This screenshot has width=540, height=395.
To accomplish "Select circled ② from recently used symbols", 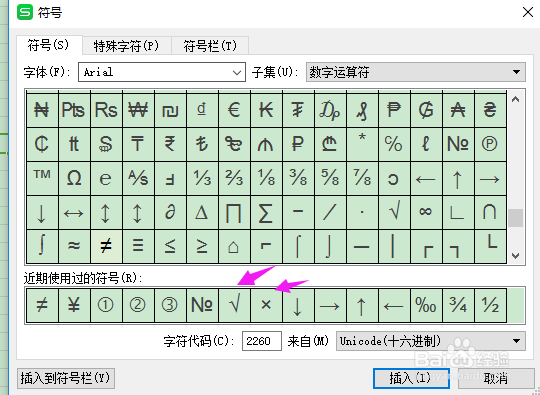I will [x=138, y=305].
